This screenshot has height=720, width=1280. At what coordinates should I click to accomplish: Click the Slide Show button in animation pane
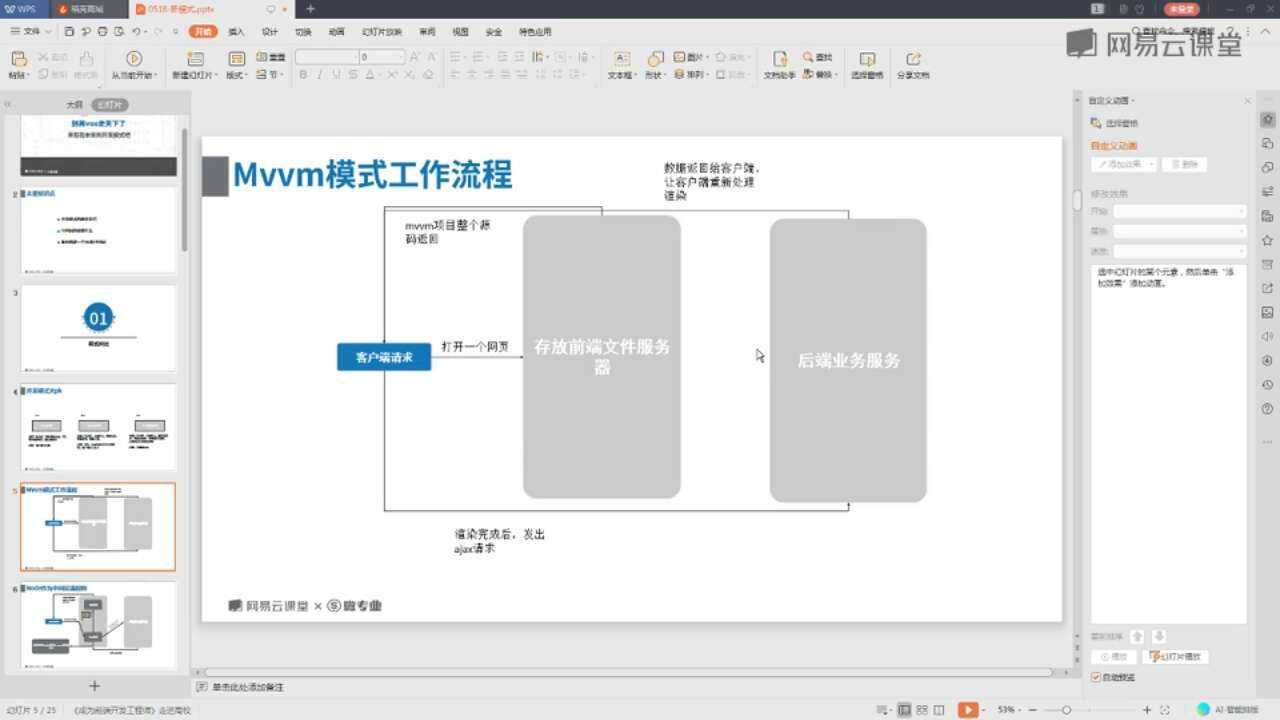1176,657
